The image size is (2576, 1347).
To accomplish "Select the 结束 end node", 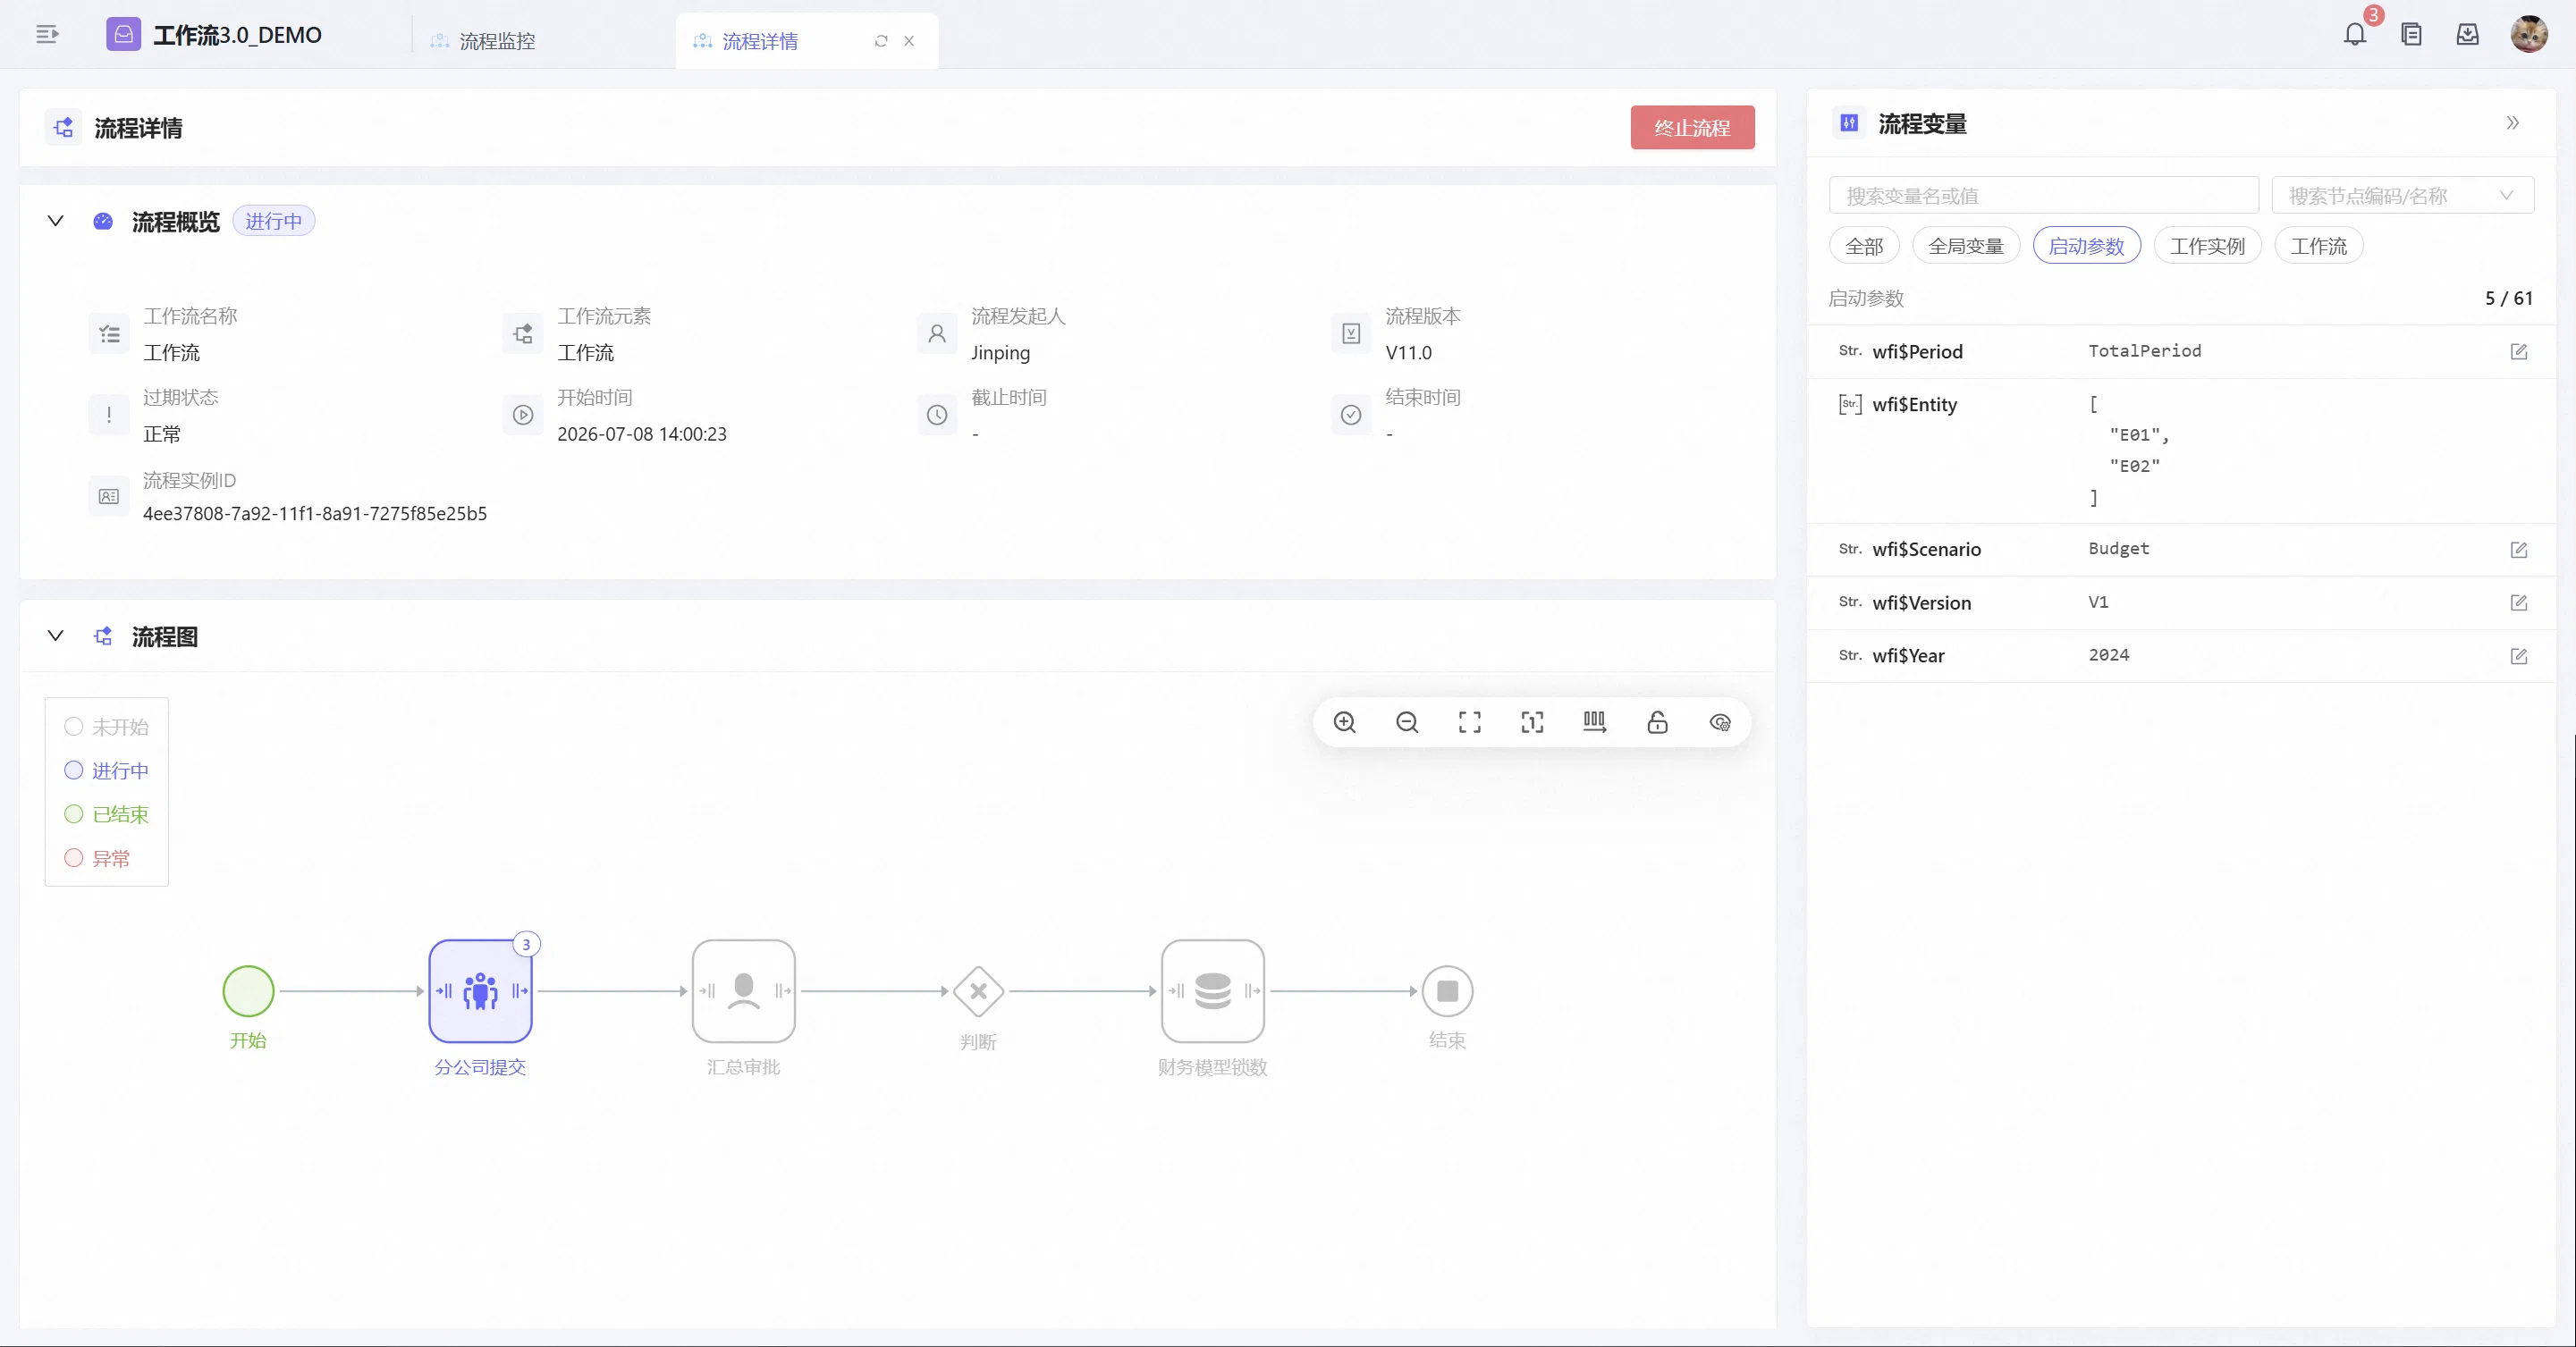I will 1447,991.
